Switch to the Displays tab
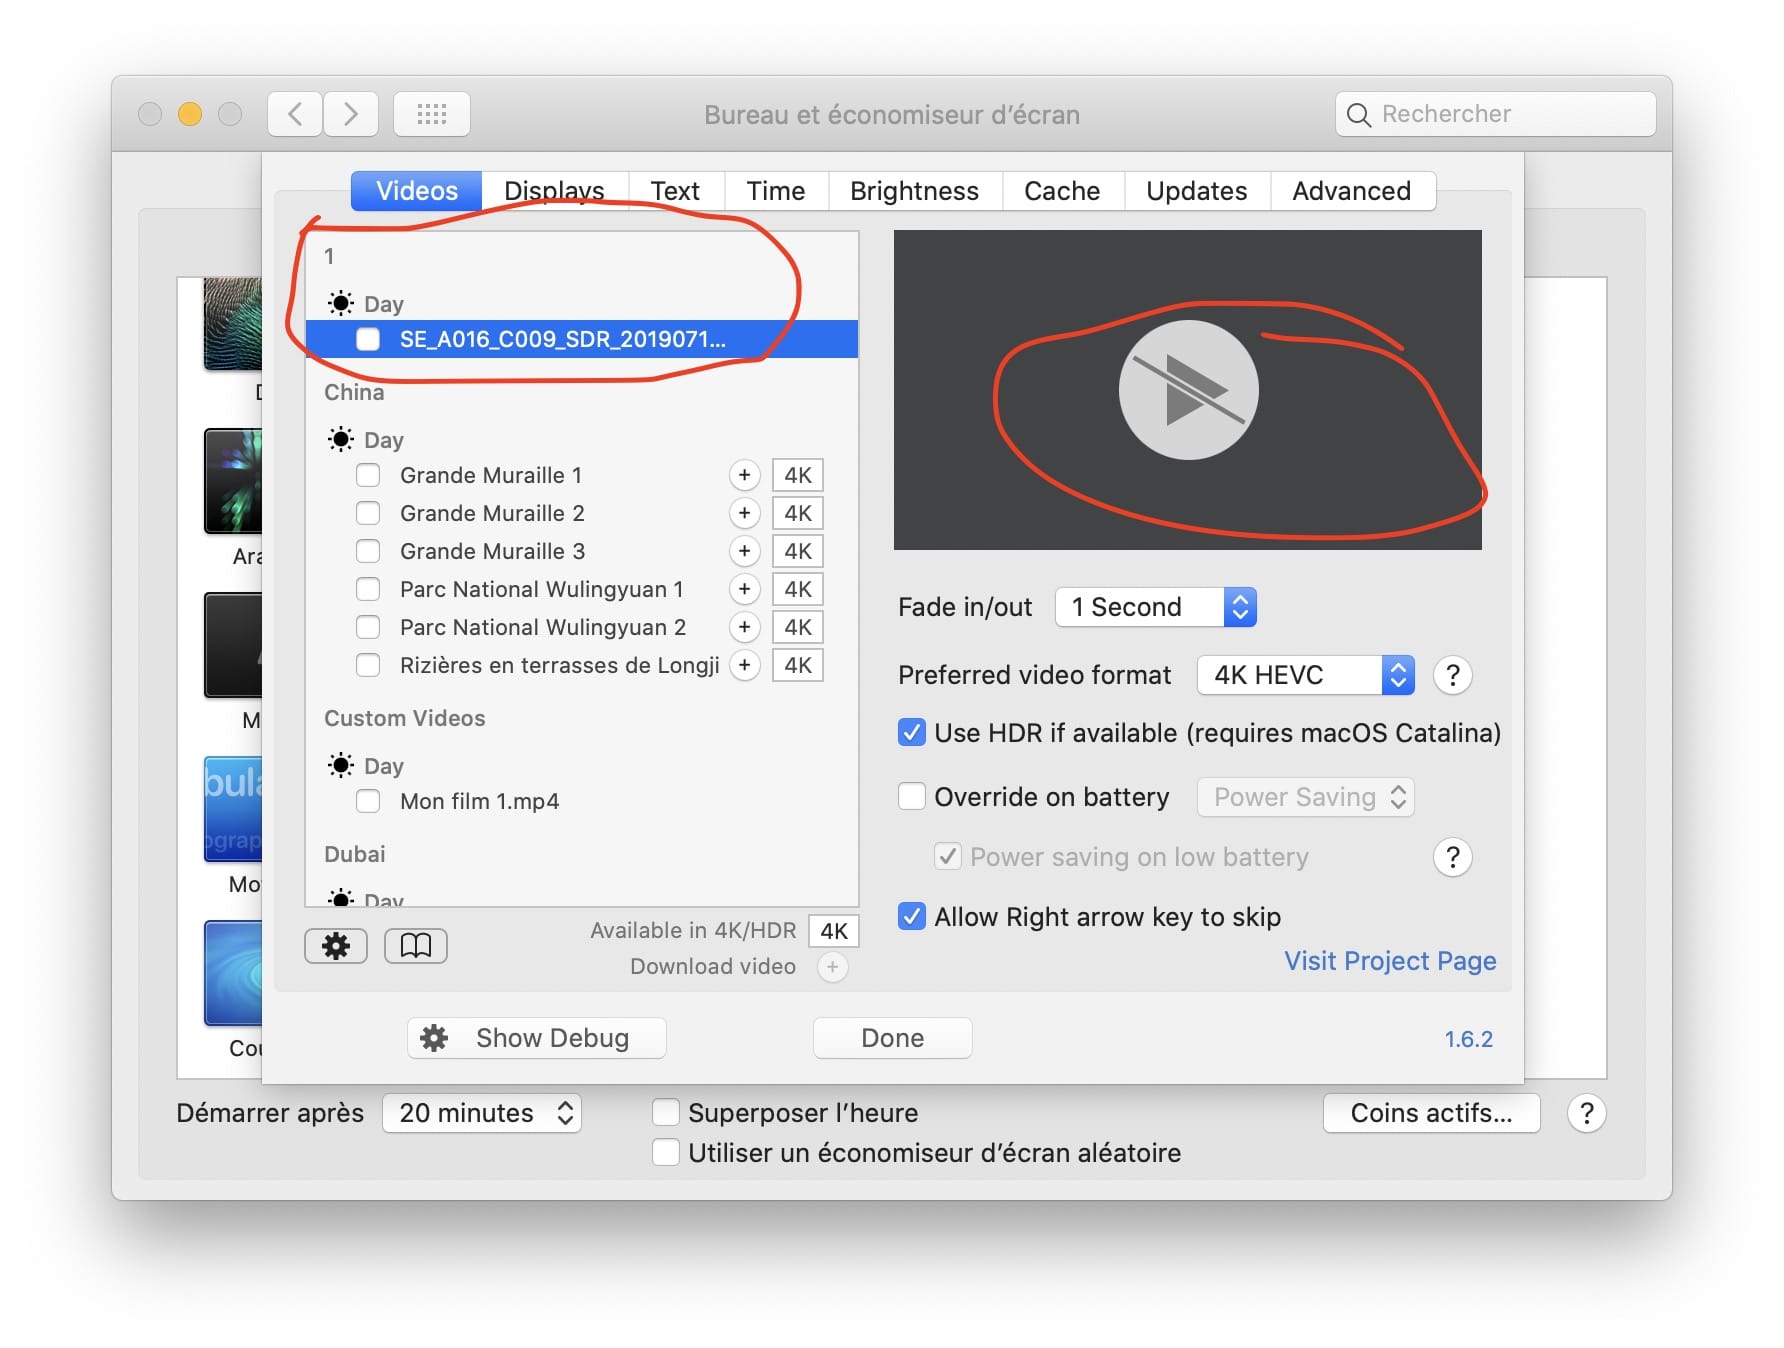Screen dimensions: 1784x1348 click(554, 191)
